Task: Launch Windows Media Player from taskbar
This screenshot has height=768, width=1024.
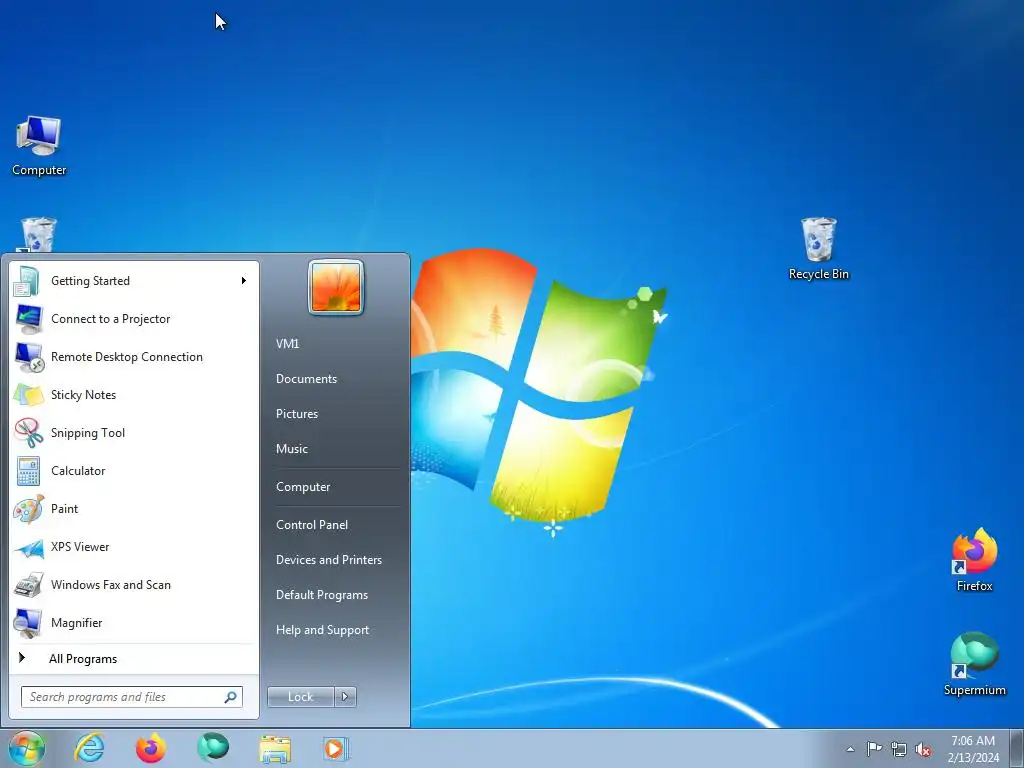Action: [x=336, y=748]
